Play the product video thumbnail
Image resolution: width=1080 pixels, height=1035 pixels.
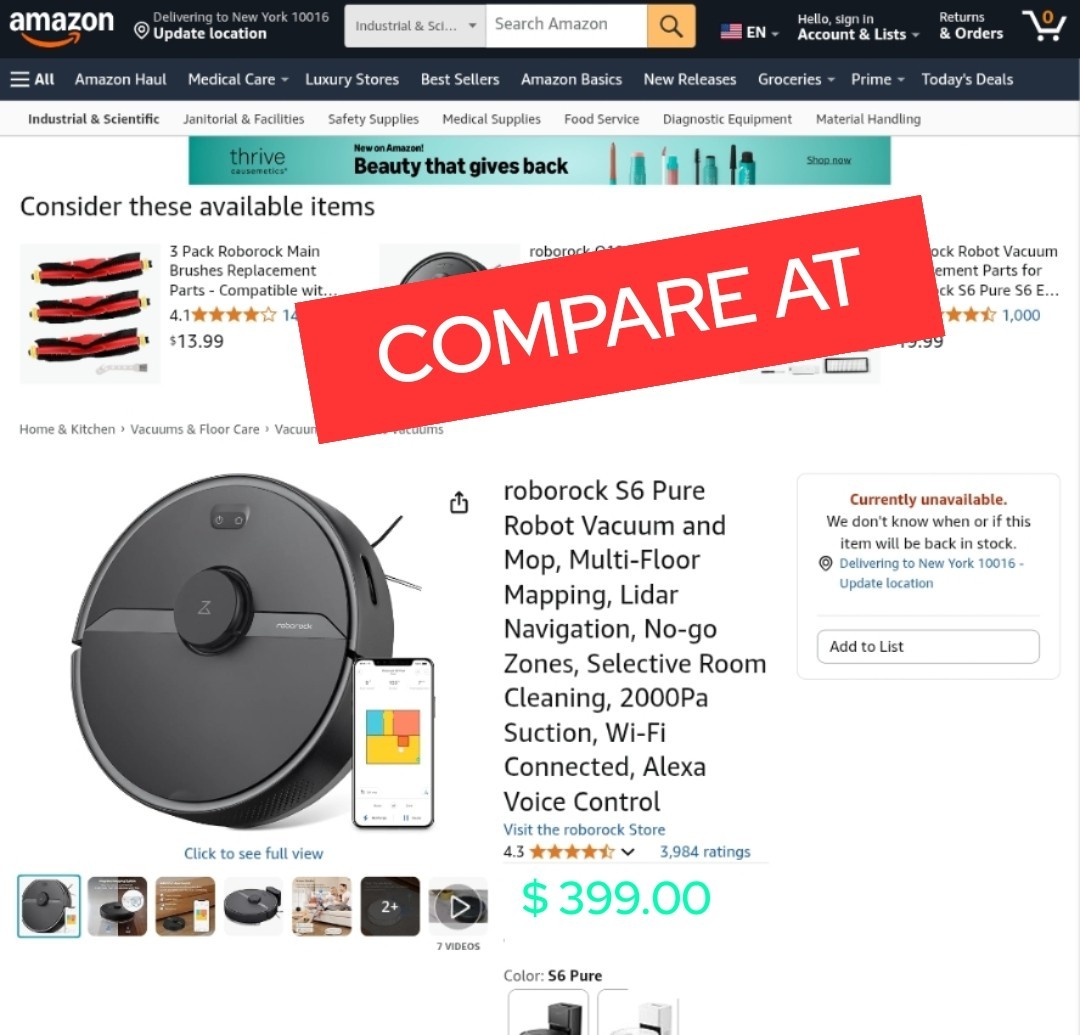(458, 906)
